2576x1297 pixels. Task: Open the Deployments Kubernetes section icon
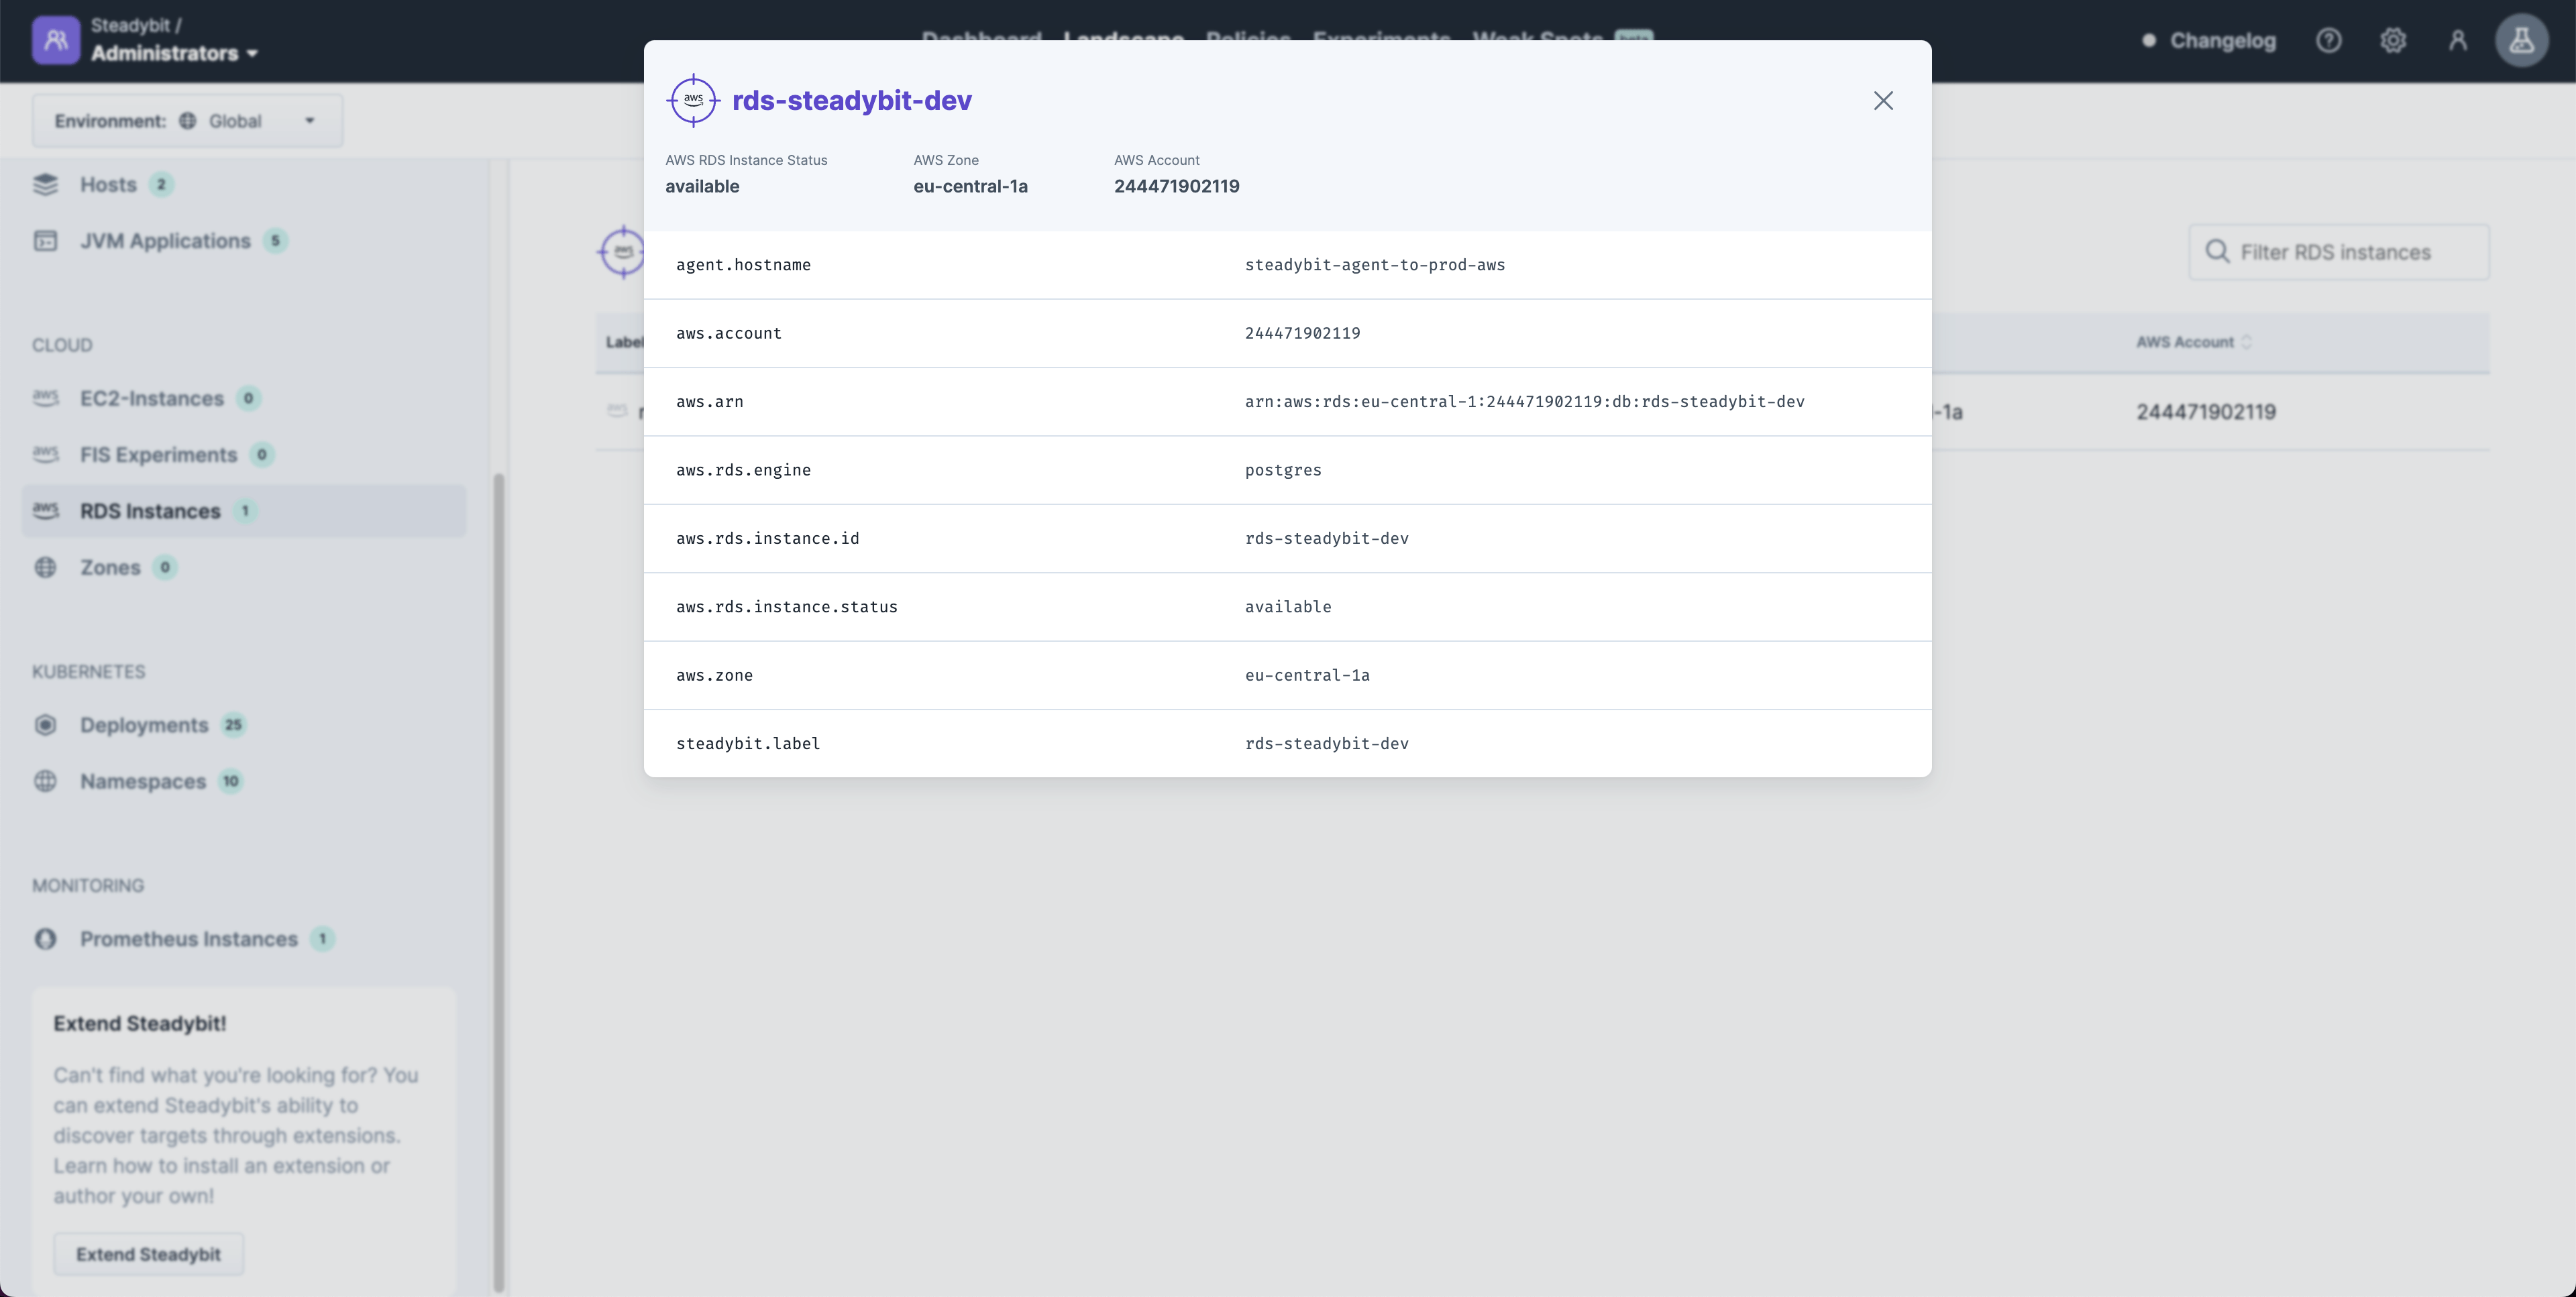coord(45,724)
